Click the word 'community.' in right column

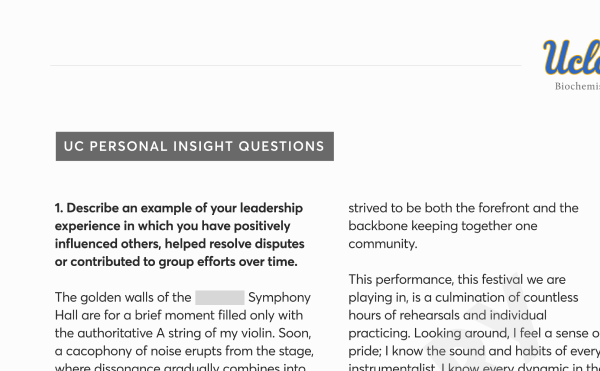click(383, 244)
